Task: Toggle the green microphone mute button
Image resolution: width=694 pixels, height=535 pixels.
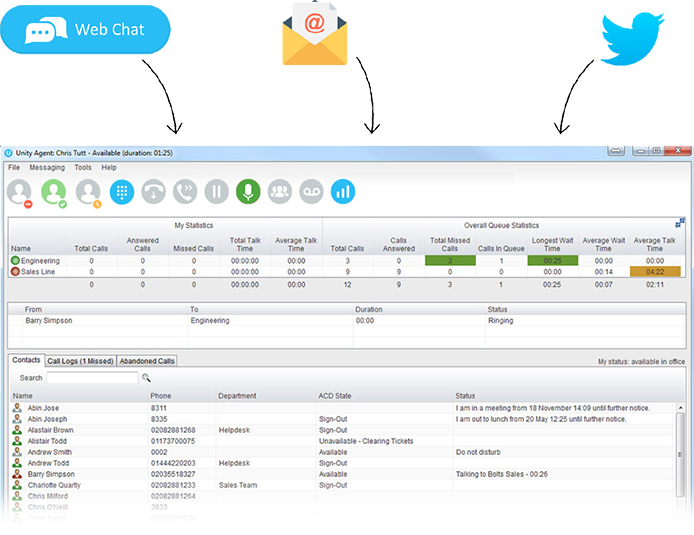Action: 248,190
